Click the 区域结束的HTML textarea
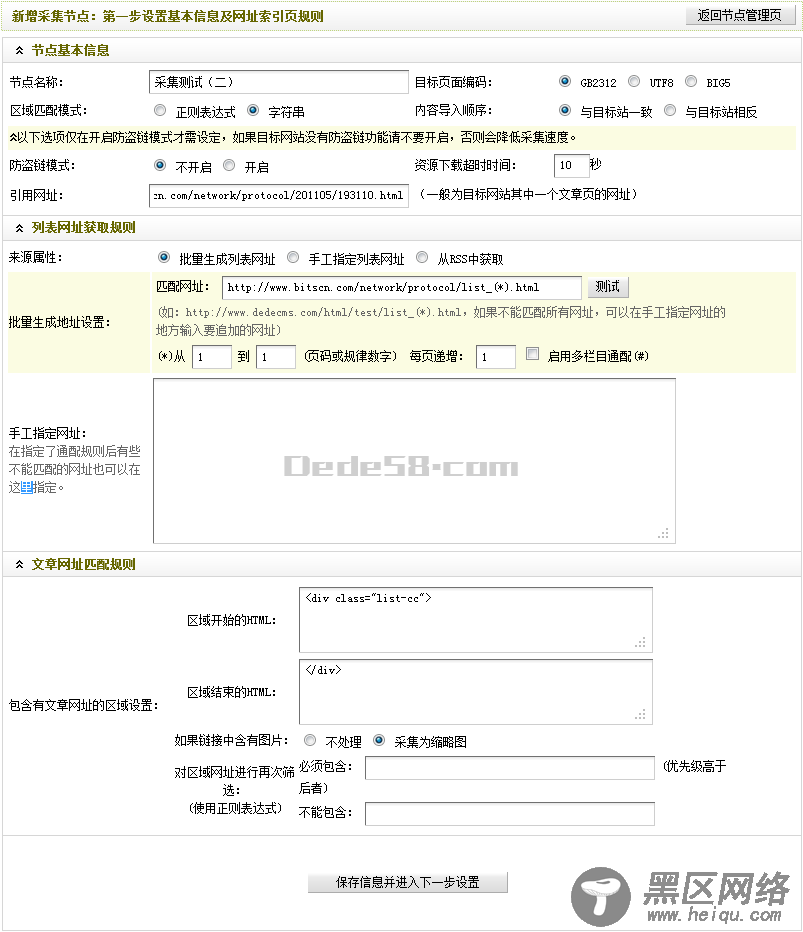This screenshot has width=803, height=932. click(x=475, y=692)
